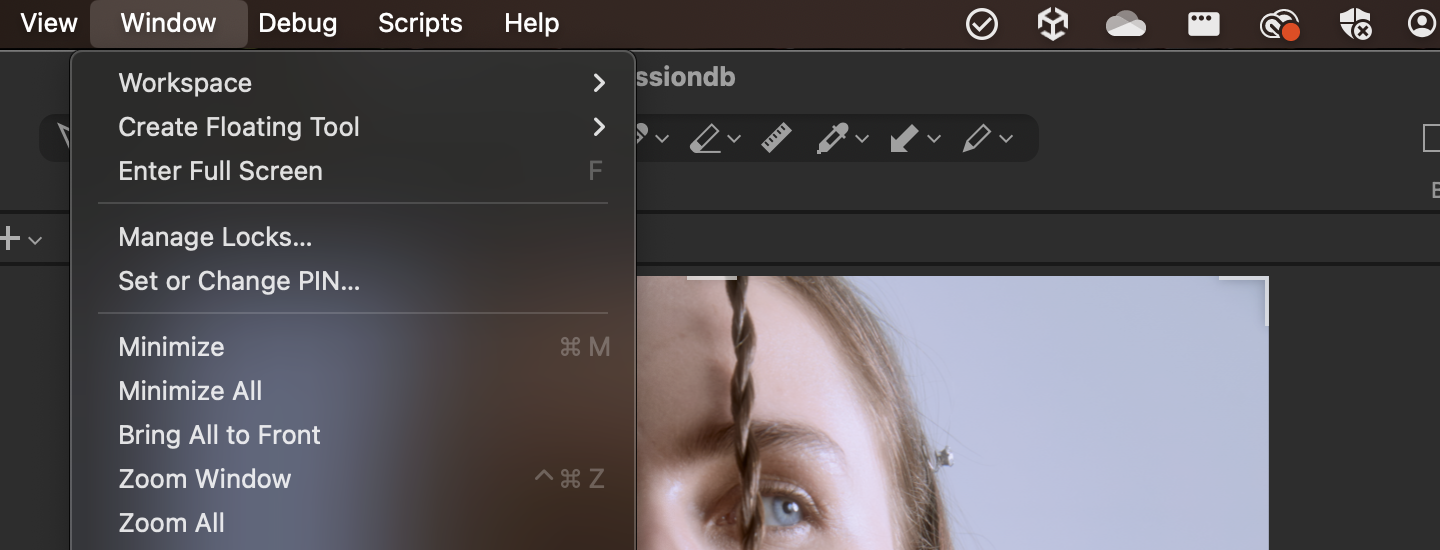Select the arrow apply-adjustments tool

click(904, 138)
